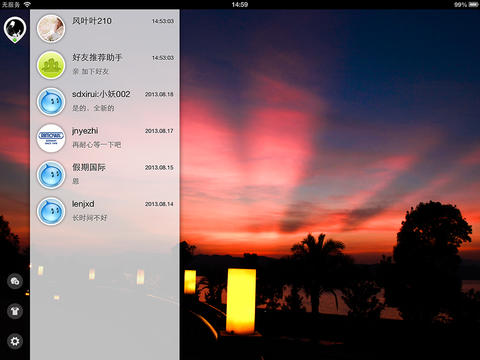Click the message preview under 假期国际
Screen dimensions: 480x360
(x=76, y=181)
